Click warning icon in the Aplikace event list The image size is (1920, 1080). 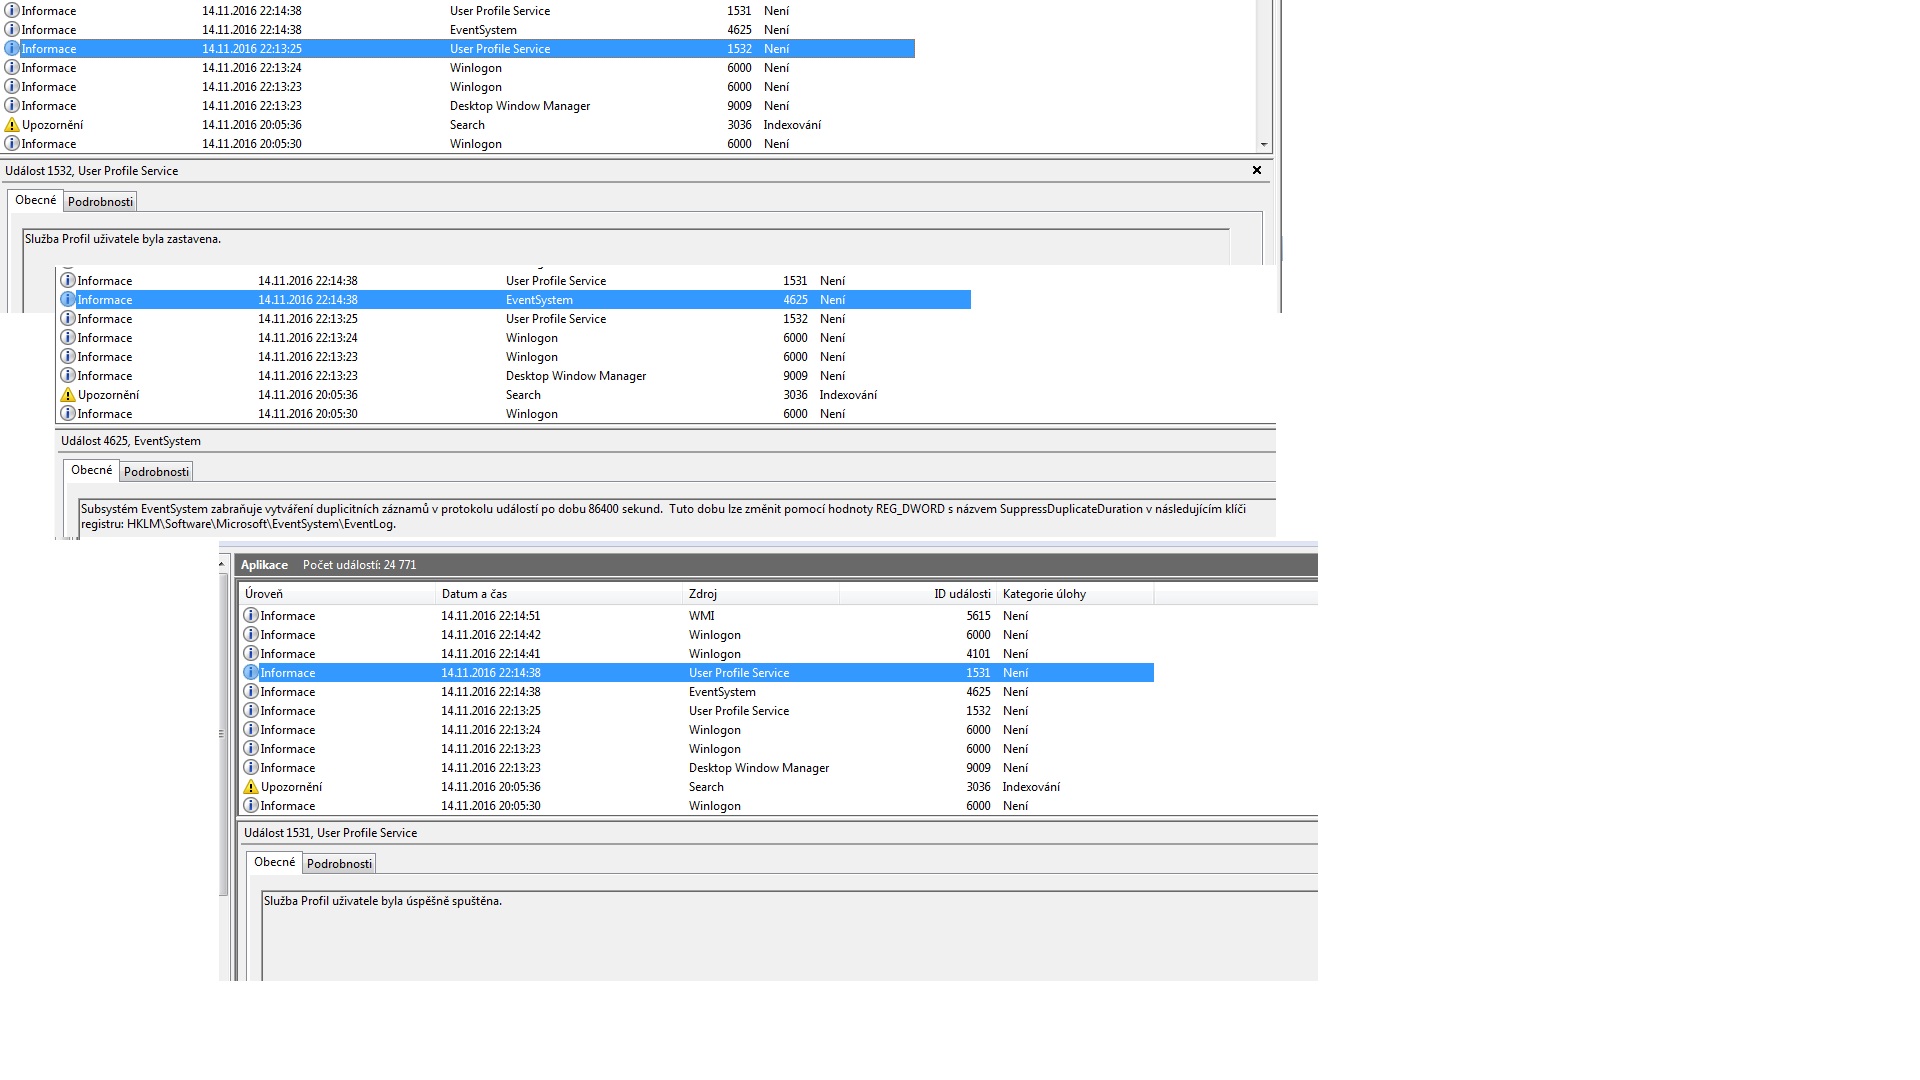tap(251, 787)
